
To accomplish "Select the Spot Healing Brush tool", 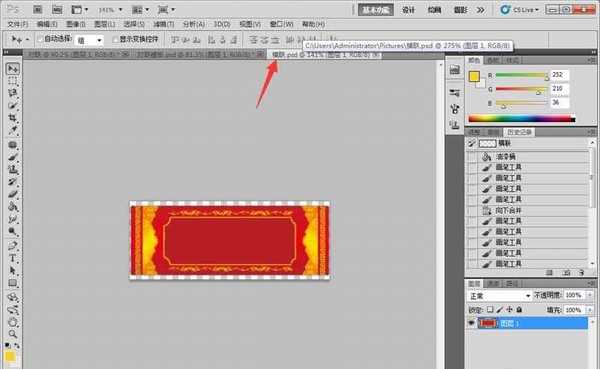I will pyautogui.click(x=13, y=145).
